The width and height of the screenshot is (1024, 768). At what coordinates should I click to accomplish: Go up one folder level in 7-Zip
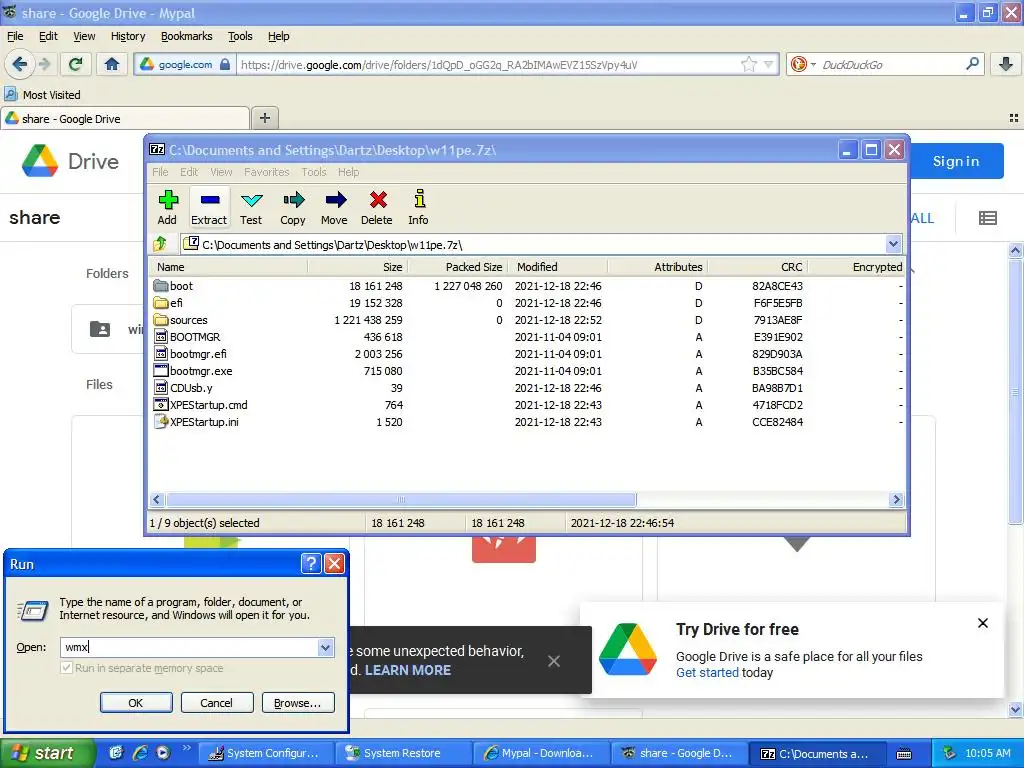[x=160, y=244]
